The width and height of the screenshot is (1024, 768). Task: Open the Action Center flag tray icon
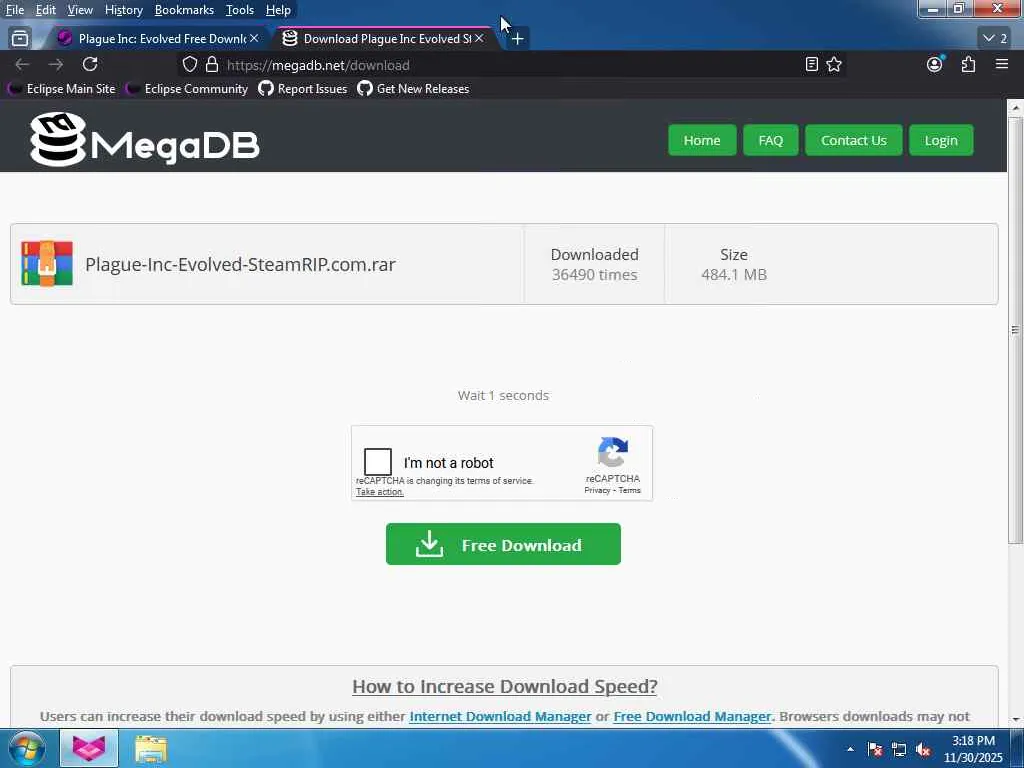coord(875,750)
